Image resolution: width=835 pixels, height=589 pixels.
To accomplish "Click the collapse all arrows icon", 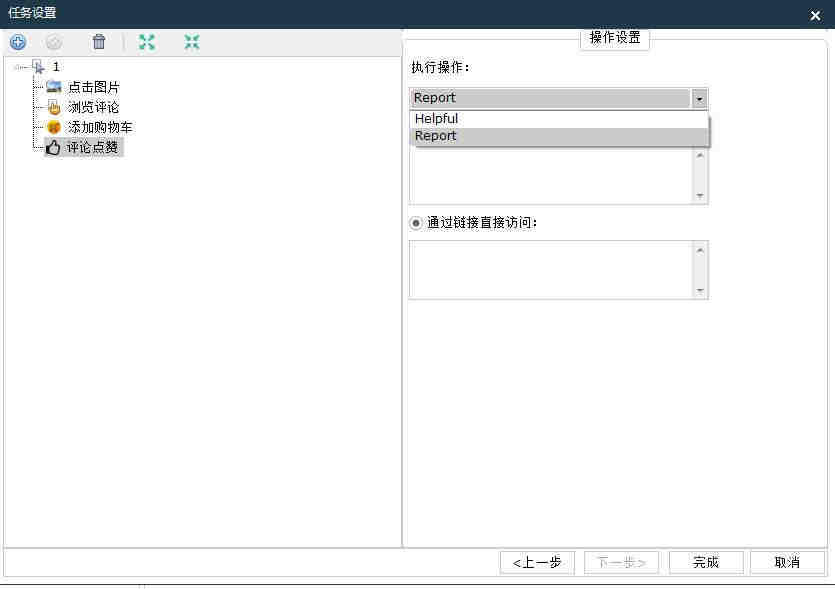I will tap(192, 42).
